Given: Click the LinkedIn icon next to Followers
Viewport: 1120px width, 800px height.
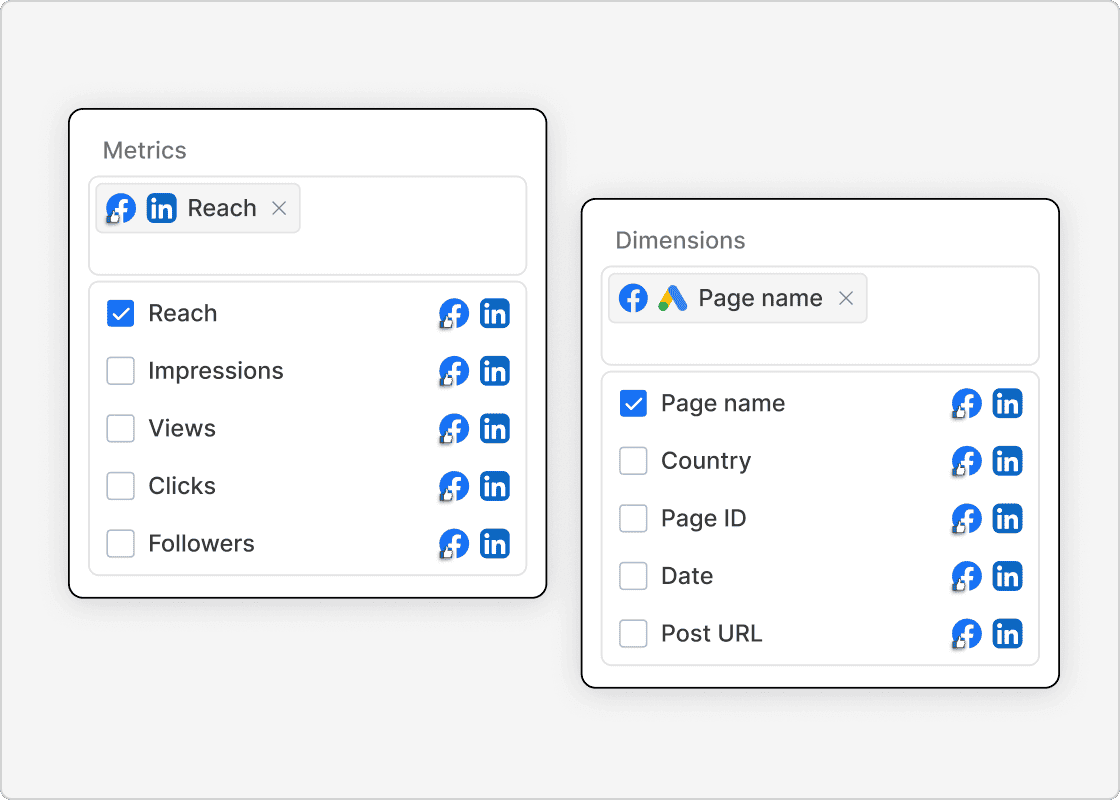Looking at the screenshot, I should point(495,544).
